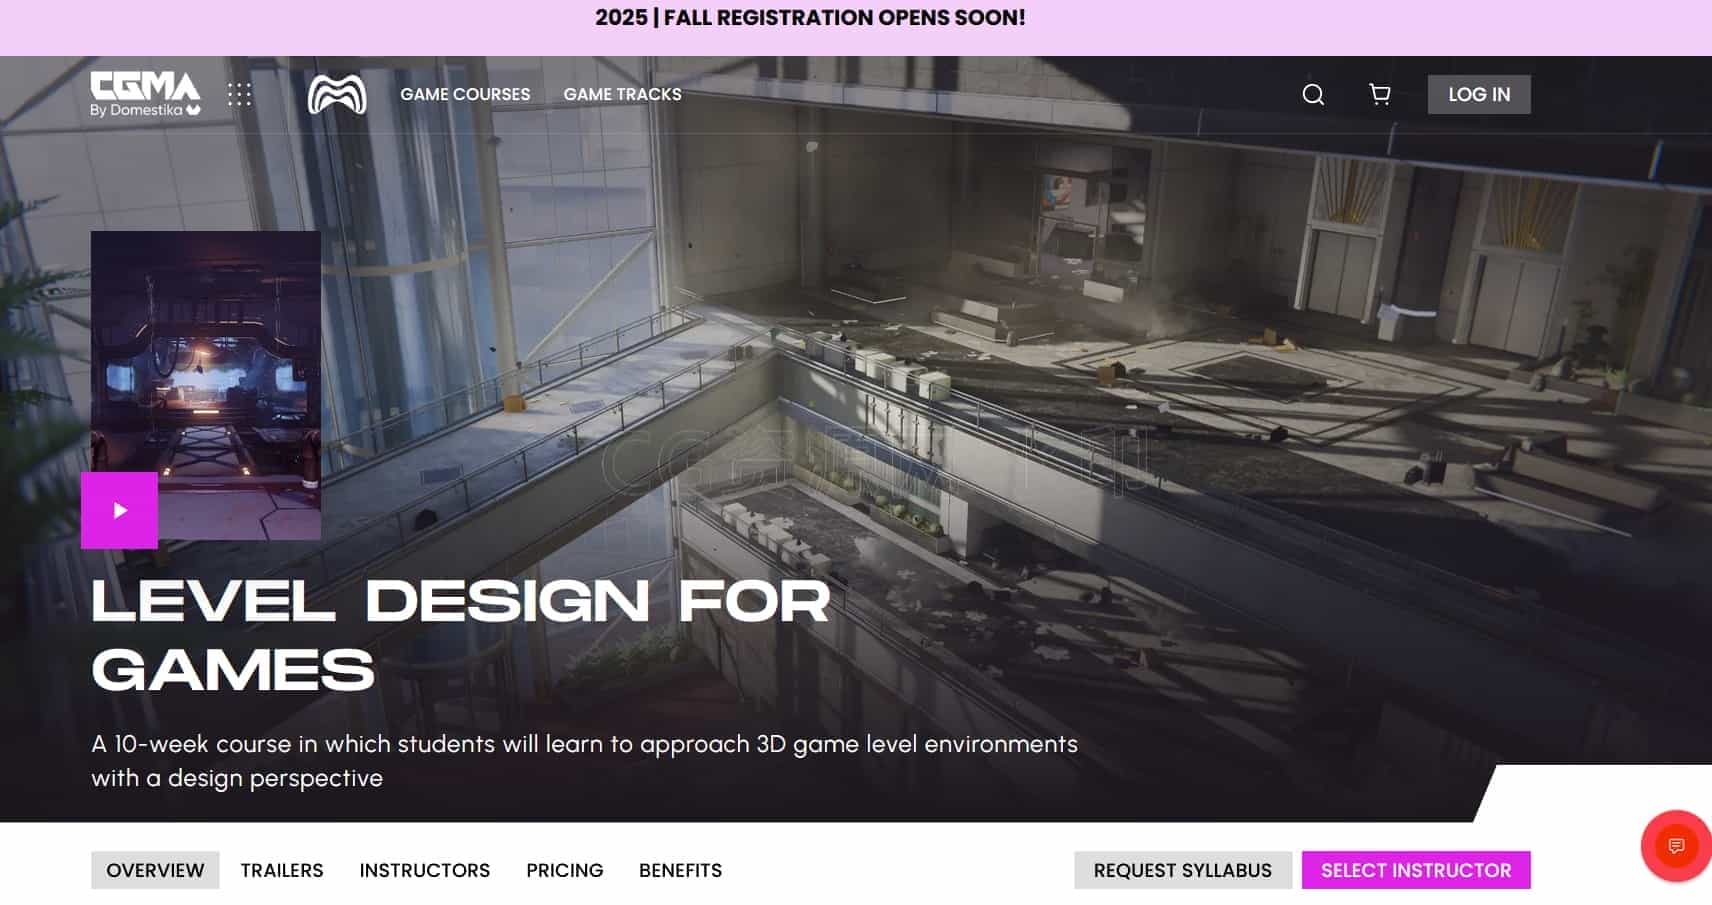View the PRICING tab

pos(565,870)
